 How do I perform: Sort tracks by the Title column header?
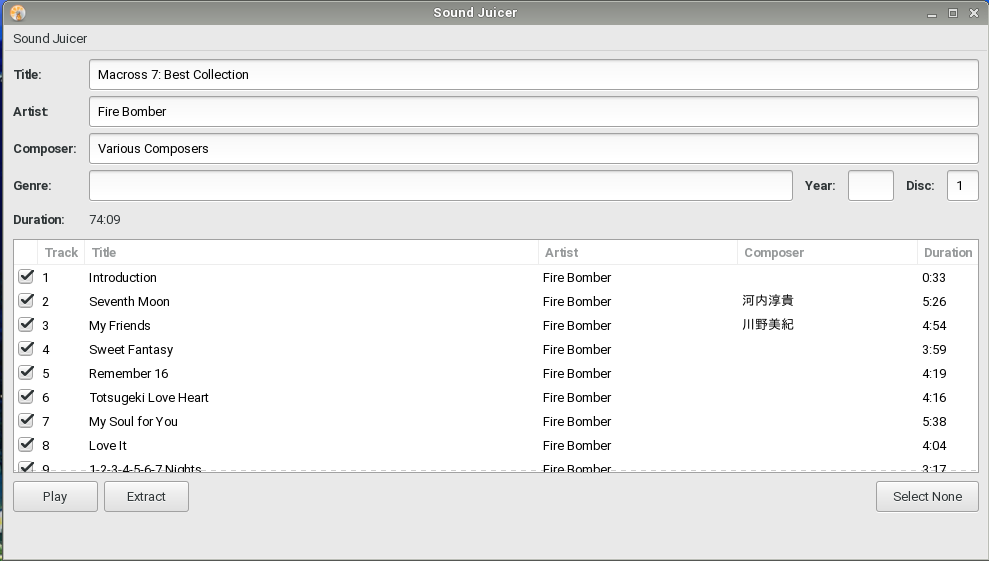coord(310,253)
